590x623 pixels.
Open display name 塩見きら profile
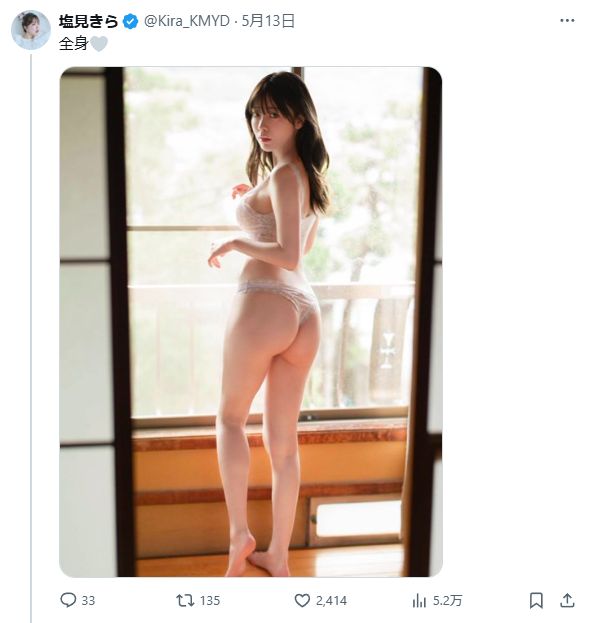click(89, 21)
